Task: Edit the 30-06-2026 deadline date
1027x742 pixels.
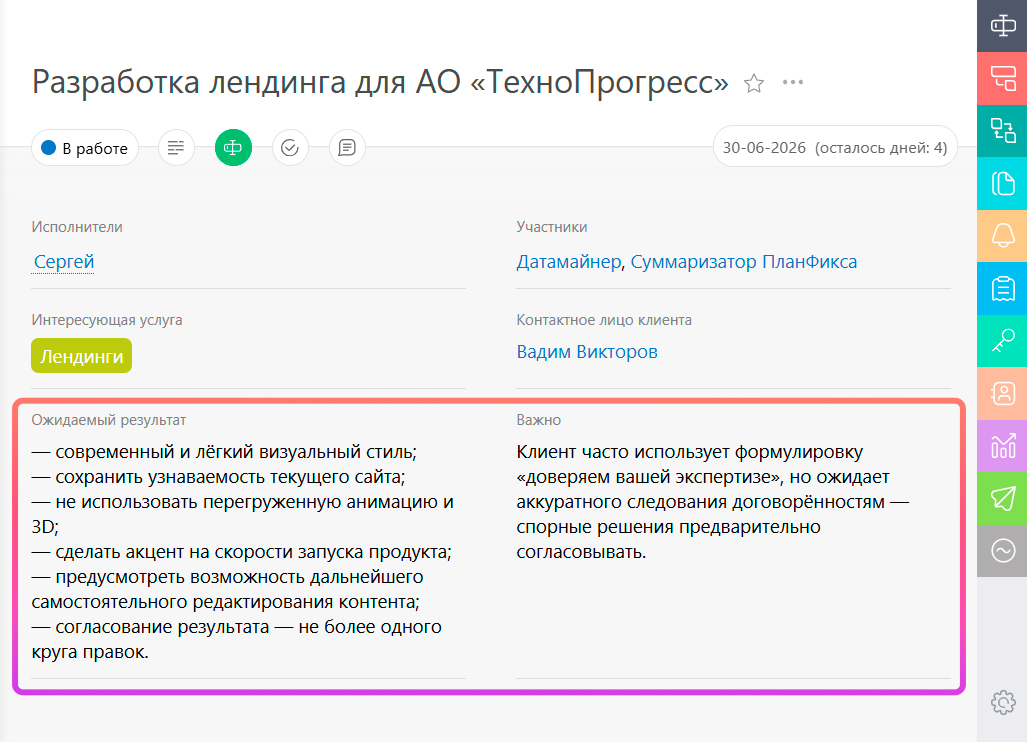Action: 835,147
